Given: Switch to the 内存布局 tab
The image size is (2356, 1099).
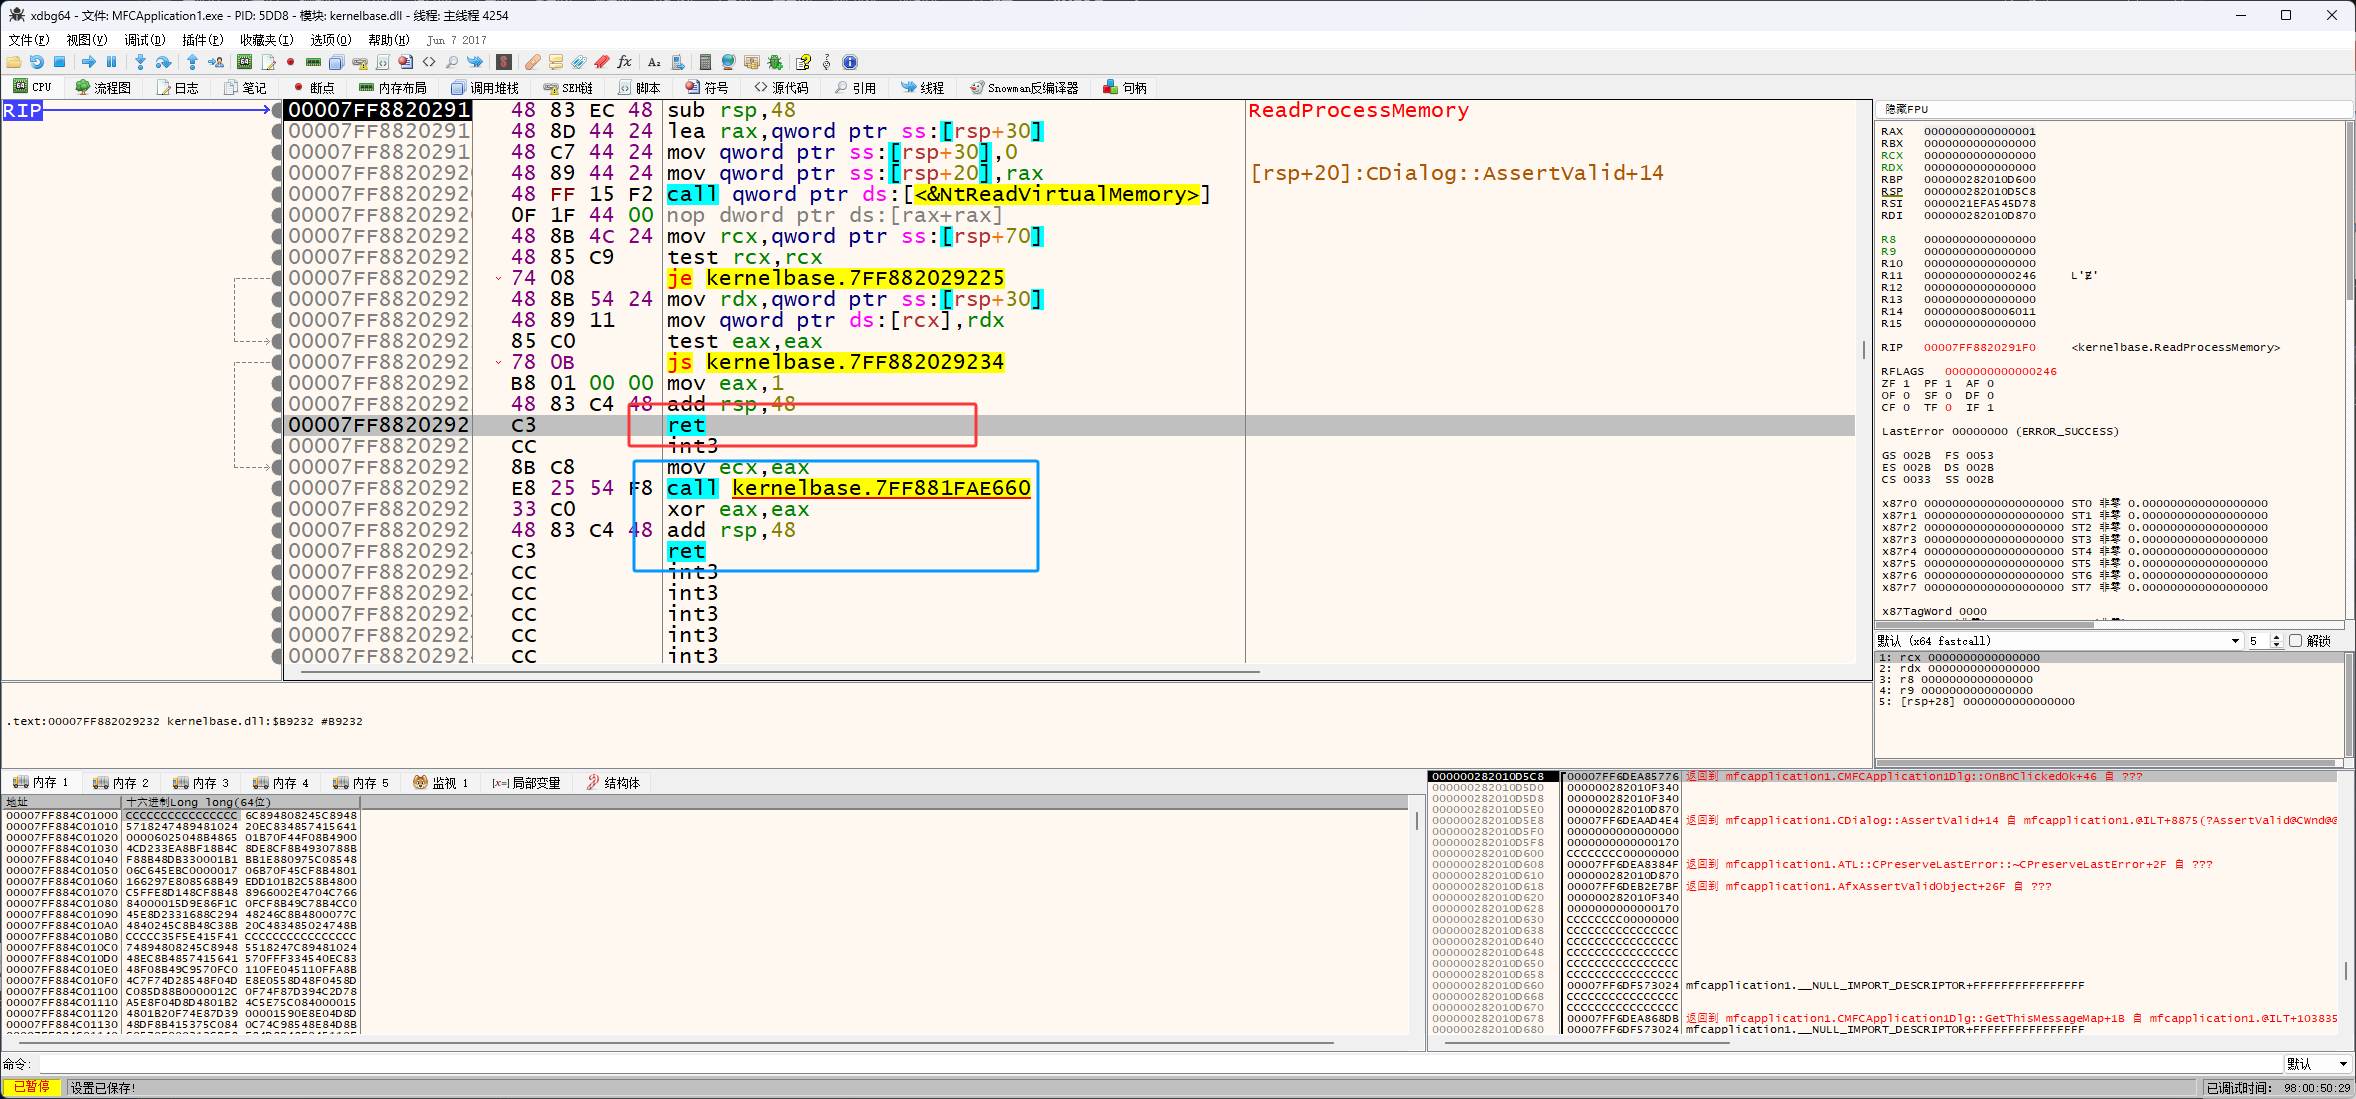Looking at the screenshot, I should [393, 88].
